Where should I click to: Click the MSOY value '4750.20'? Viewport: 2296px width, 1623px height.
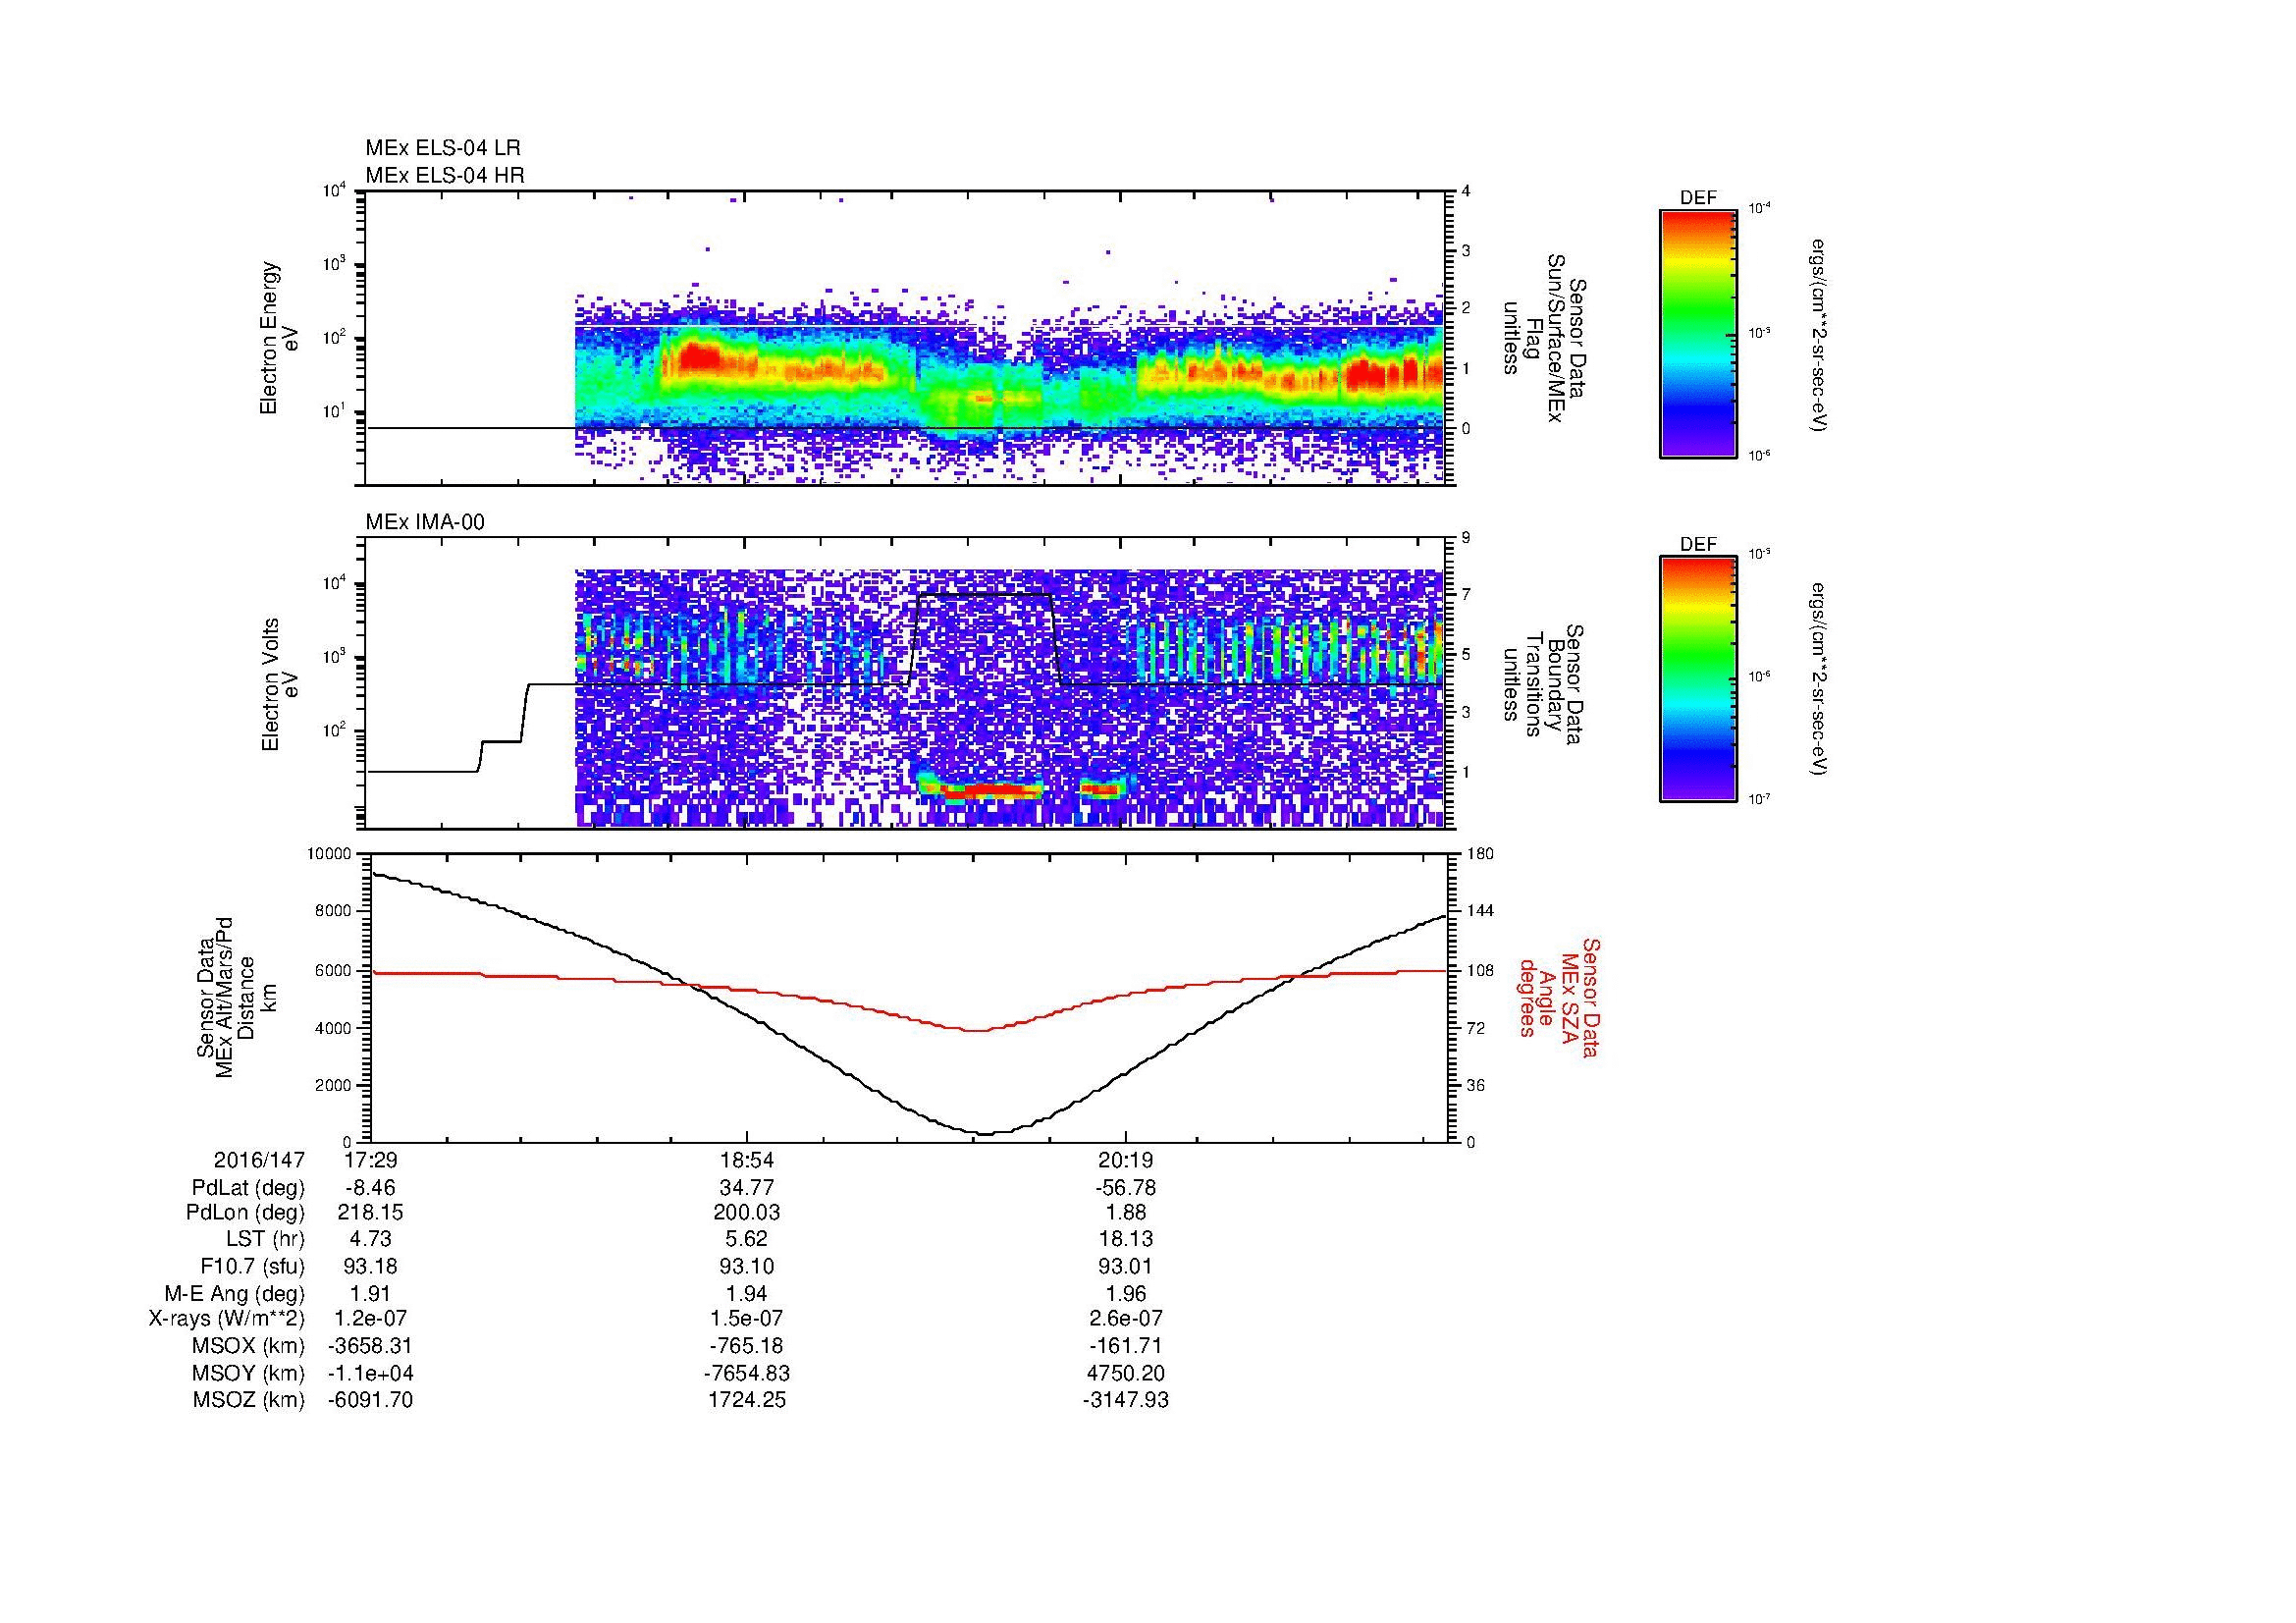click(x=1125, y=1373)
